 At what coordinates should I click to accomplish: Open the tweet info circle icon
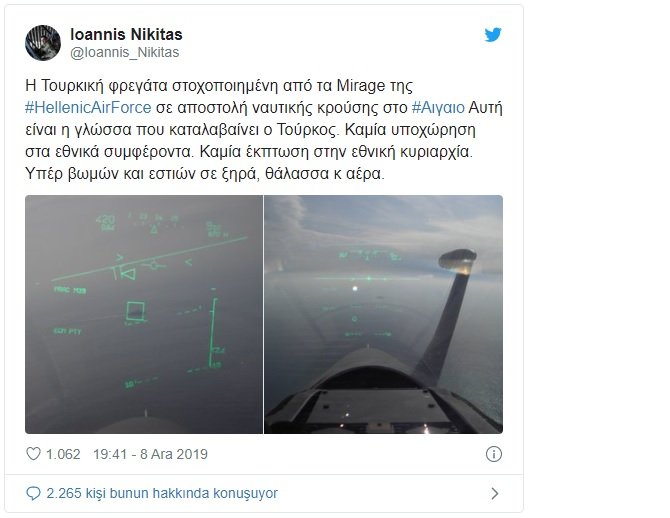pos(494,454)
